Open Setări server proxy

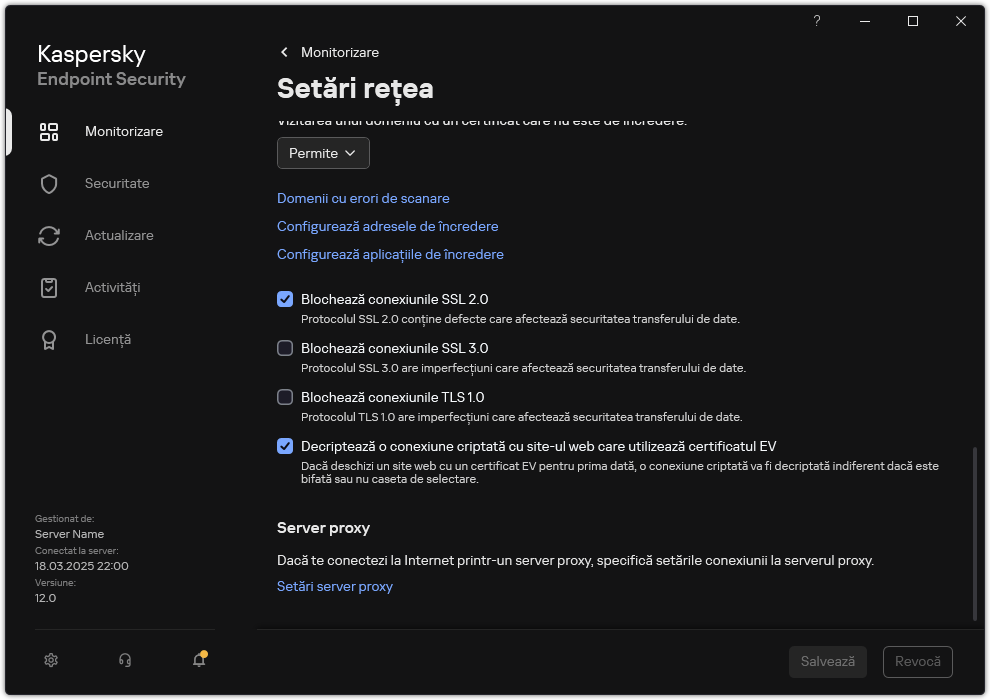point(335,586)
